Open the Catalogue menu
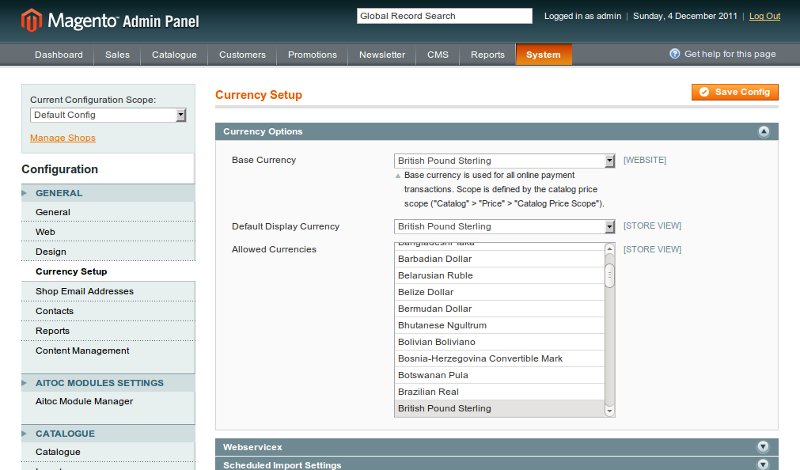800x470 pixels. point(174,55)
